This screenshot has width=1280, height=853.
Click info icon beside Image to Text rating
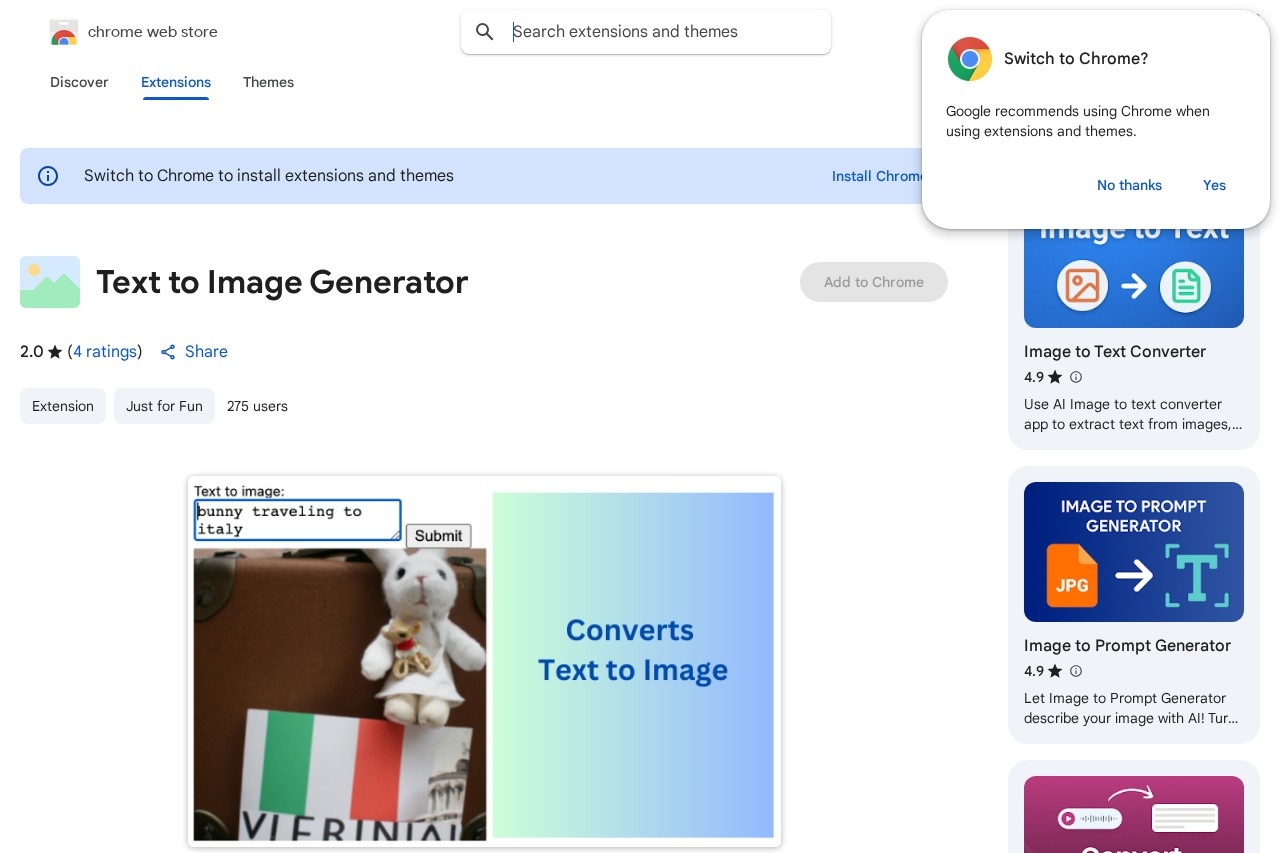click(x=1076, y=377)
